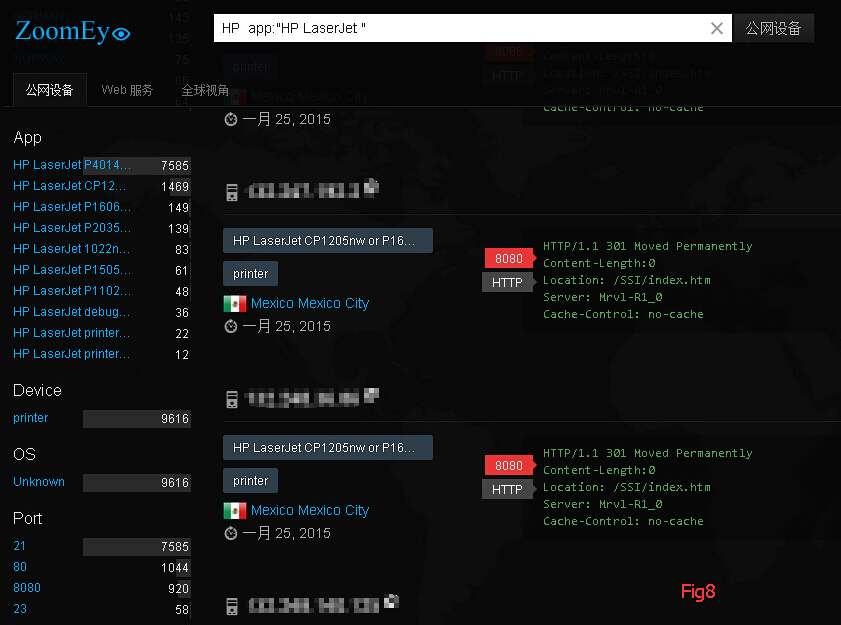Filter by HP LaserJet debug app
This screenshot has width=841, height=625.
coord(71,312)
